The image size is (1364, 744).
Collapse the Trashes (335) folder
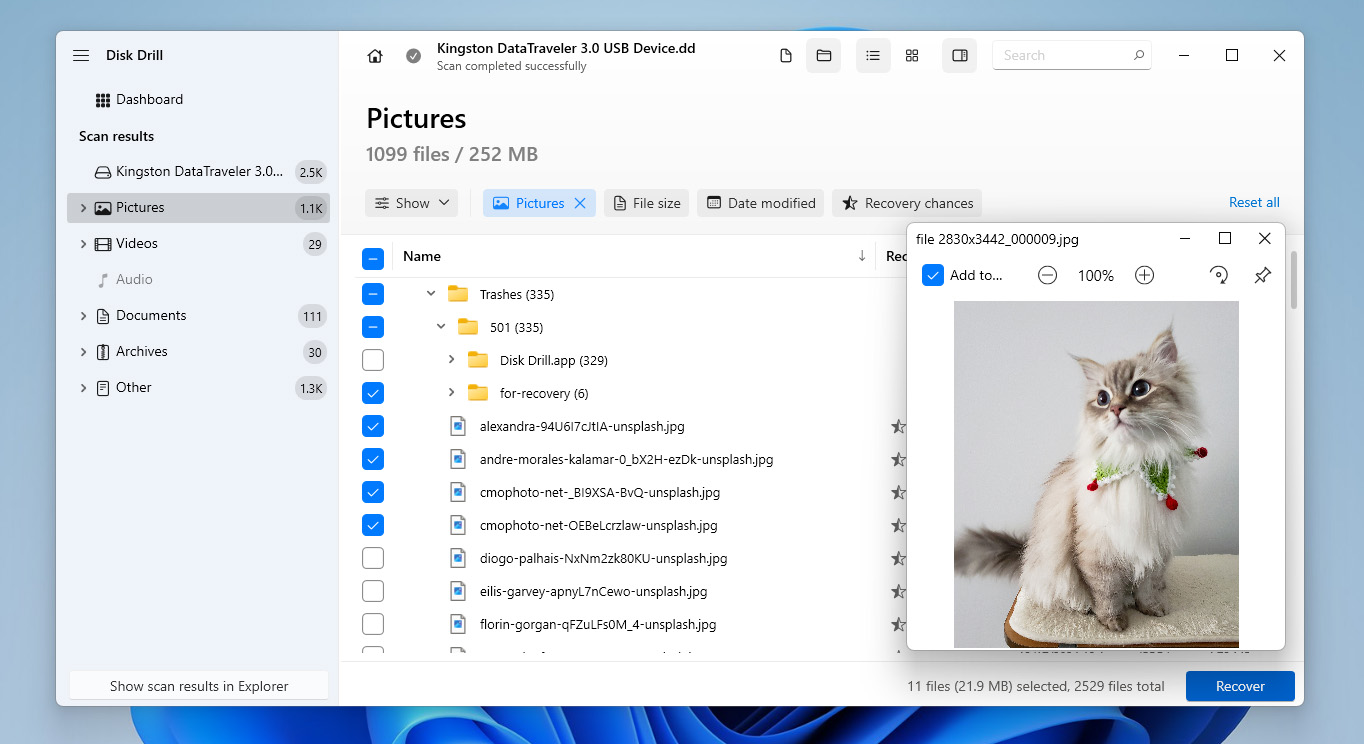pyautogui.click(x=431, y=294)
